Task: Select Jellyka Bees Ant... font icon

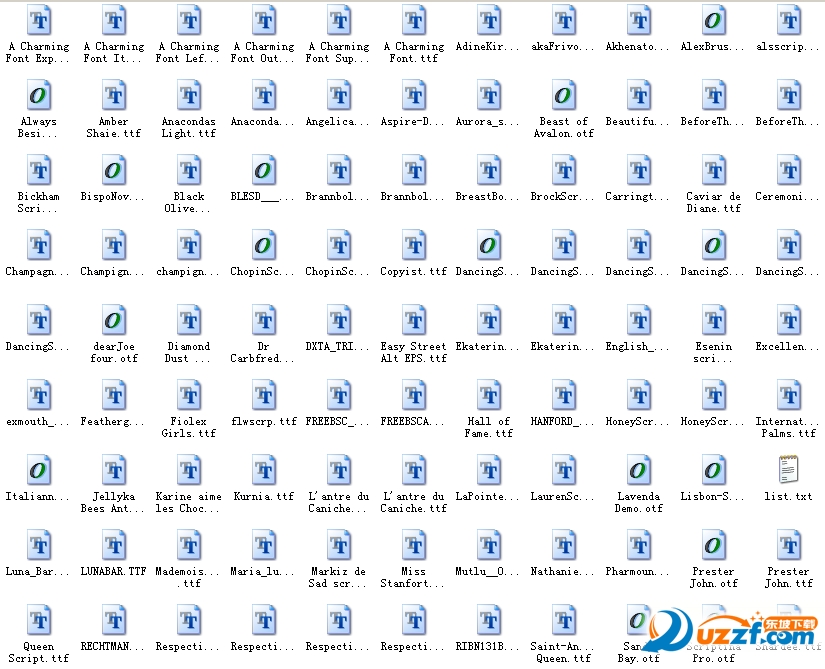Action: point(114,470)
